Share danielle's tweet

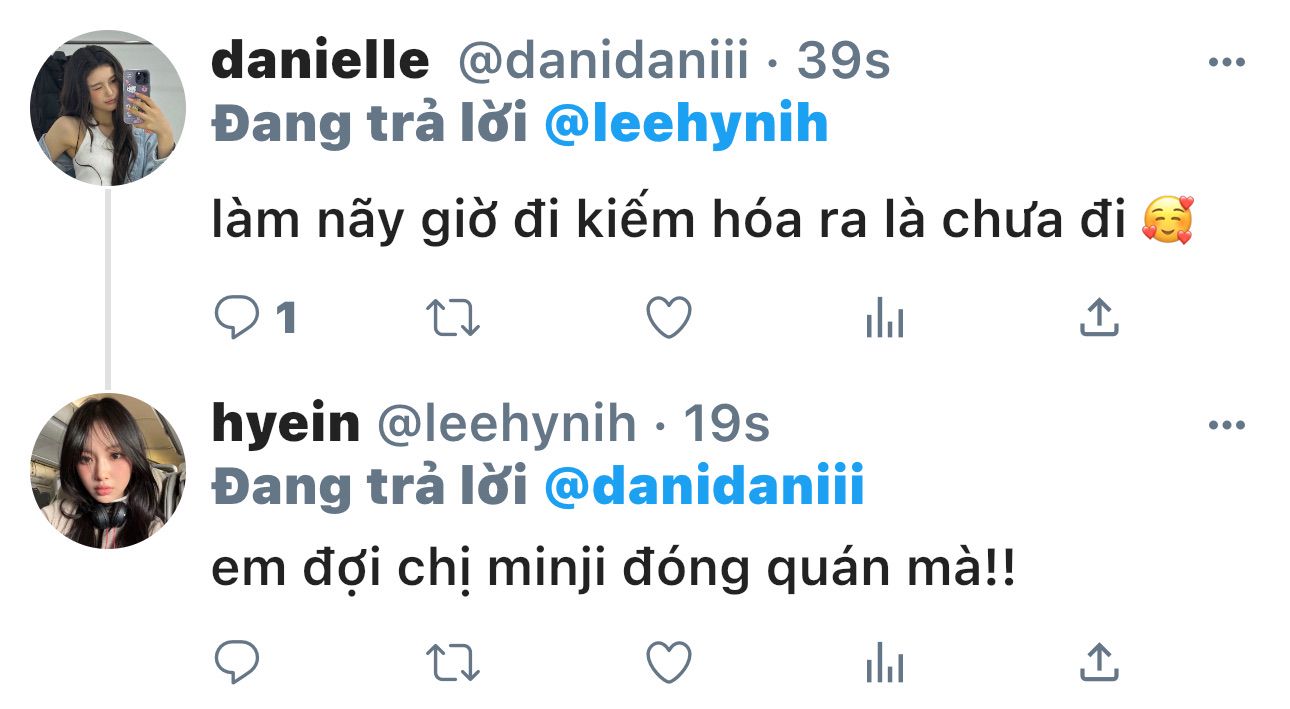[x=1099, y=318]
